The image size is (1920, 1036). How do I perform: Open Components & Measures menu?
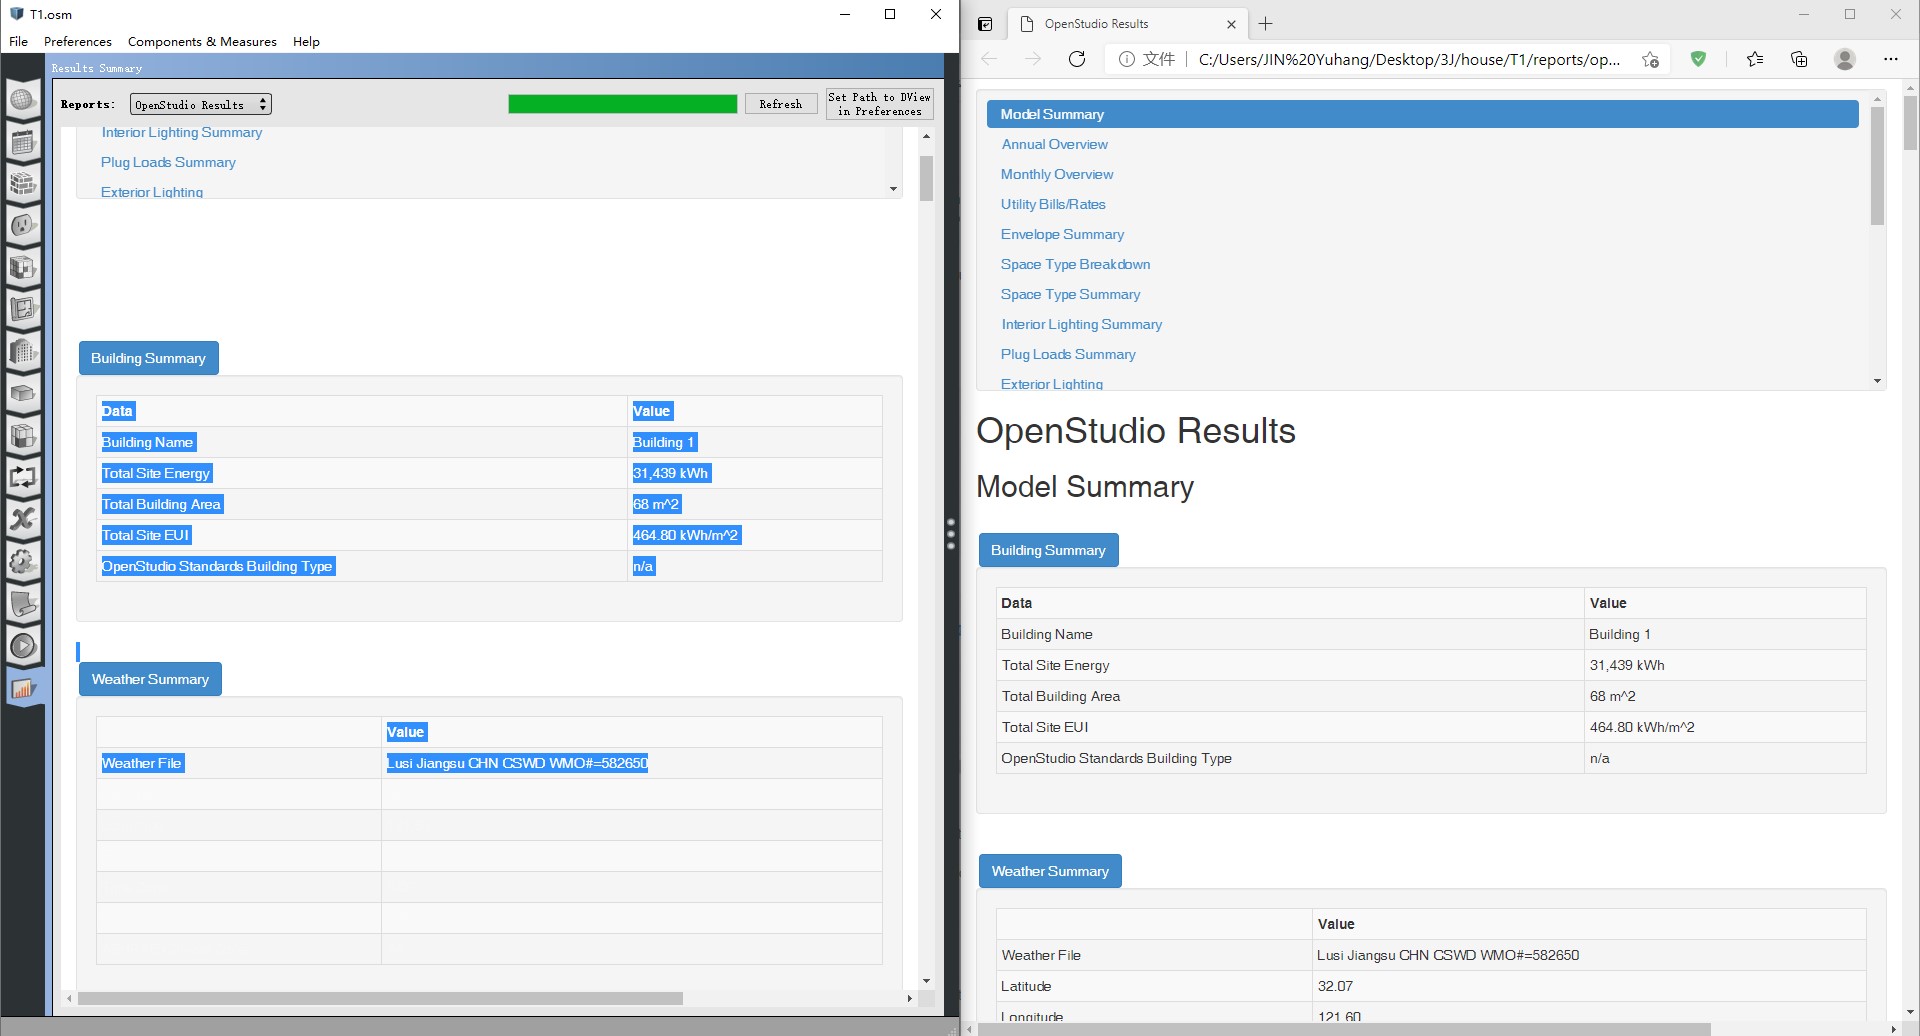pos(202,41)
